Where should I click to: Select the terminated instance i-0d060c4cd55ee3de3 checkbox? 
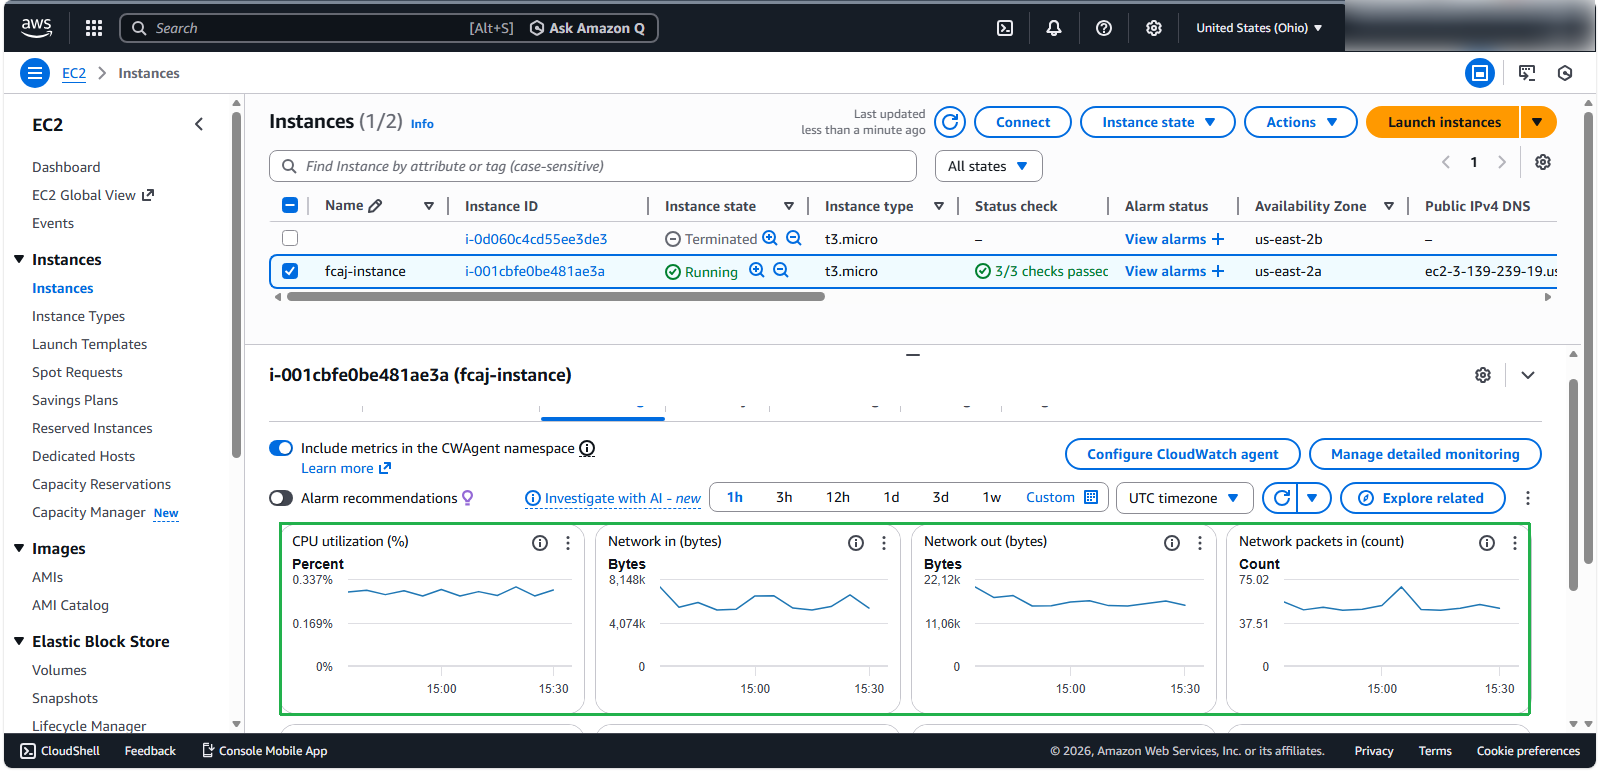(290, 238)
